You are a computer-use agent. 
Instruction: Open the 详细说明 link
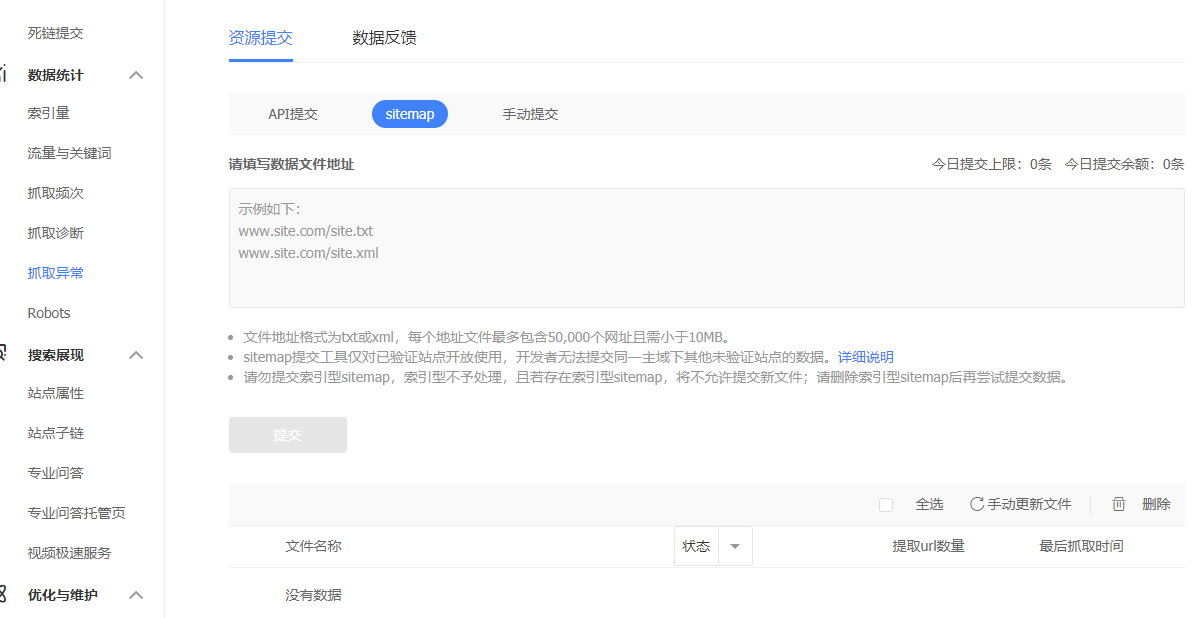coord(866,357)
